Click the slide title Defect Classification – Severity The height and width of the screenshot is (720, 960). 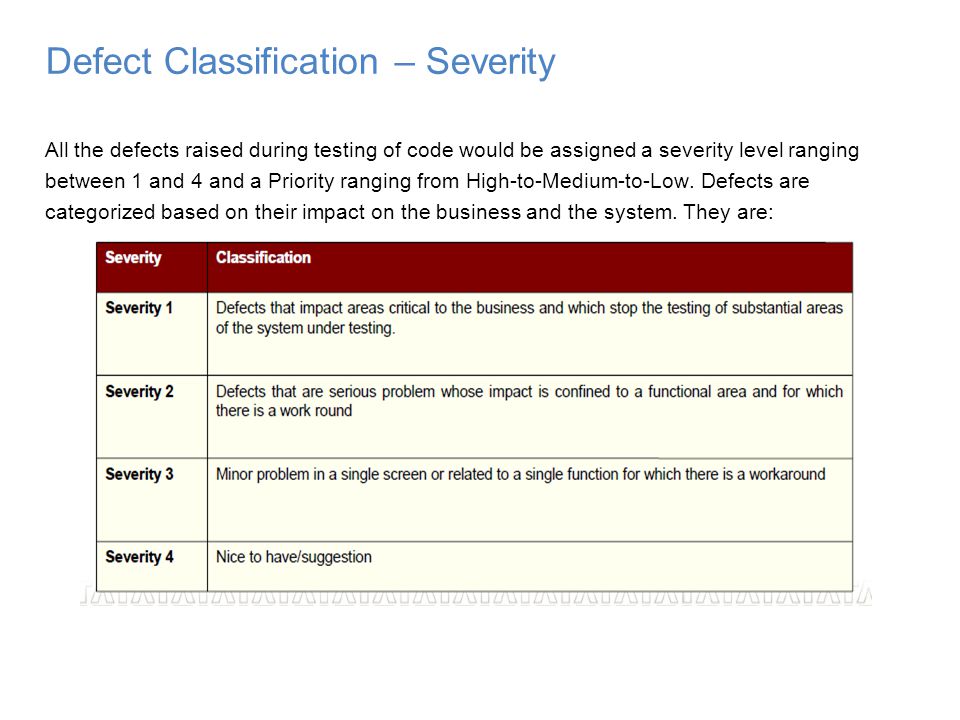click(301, 62)
